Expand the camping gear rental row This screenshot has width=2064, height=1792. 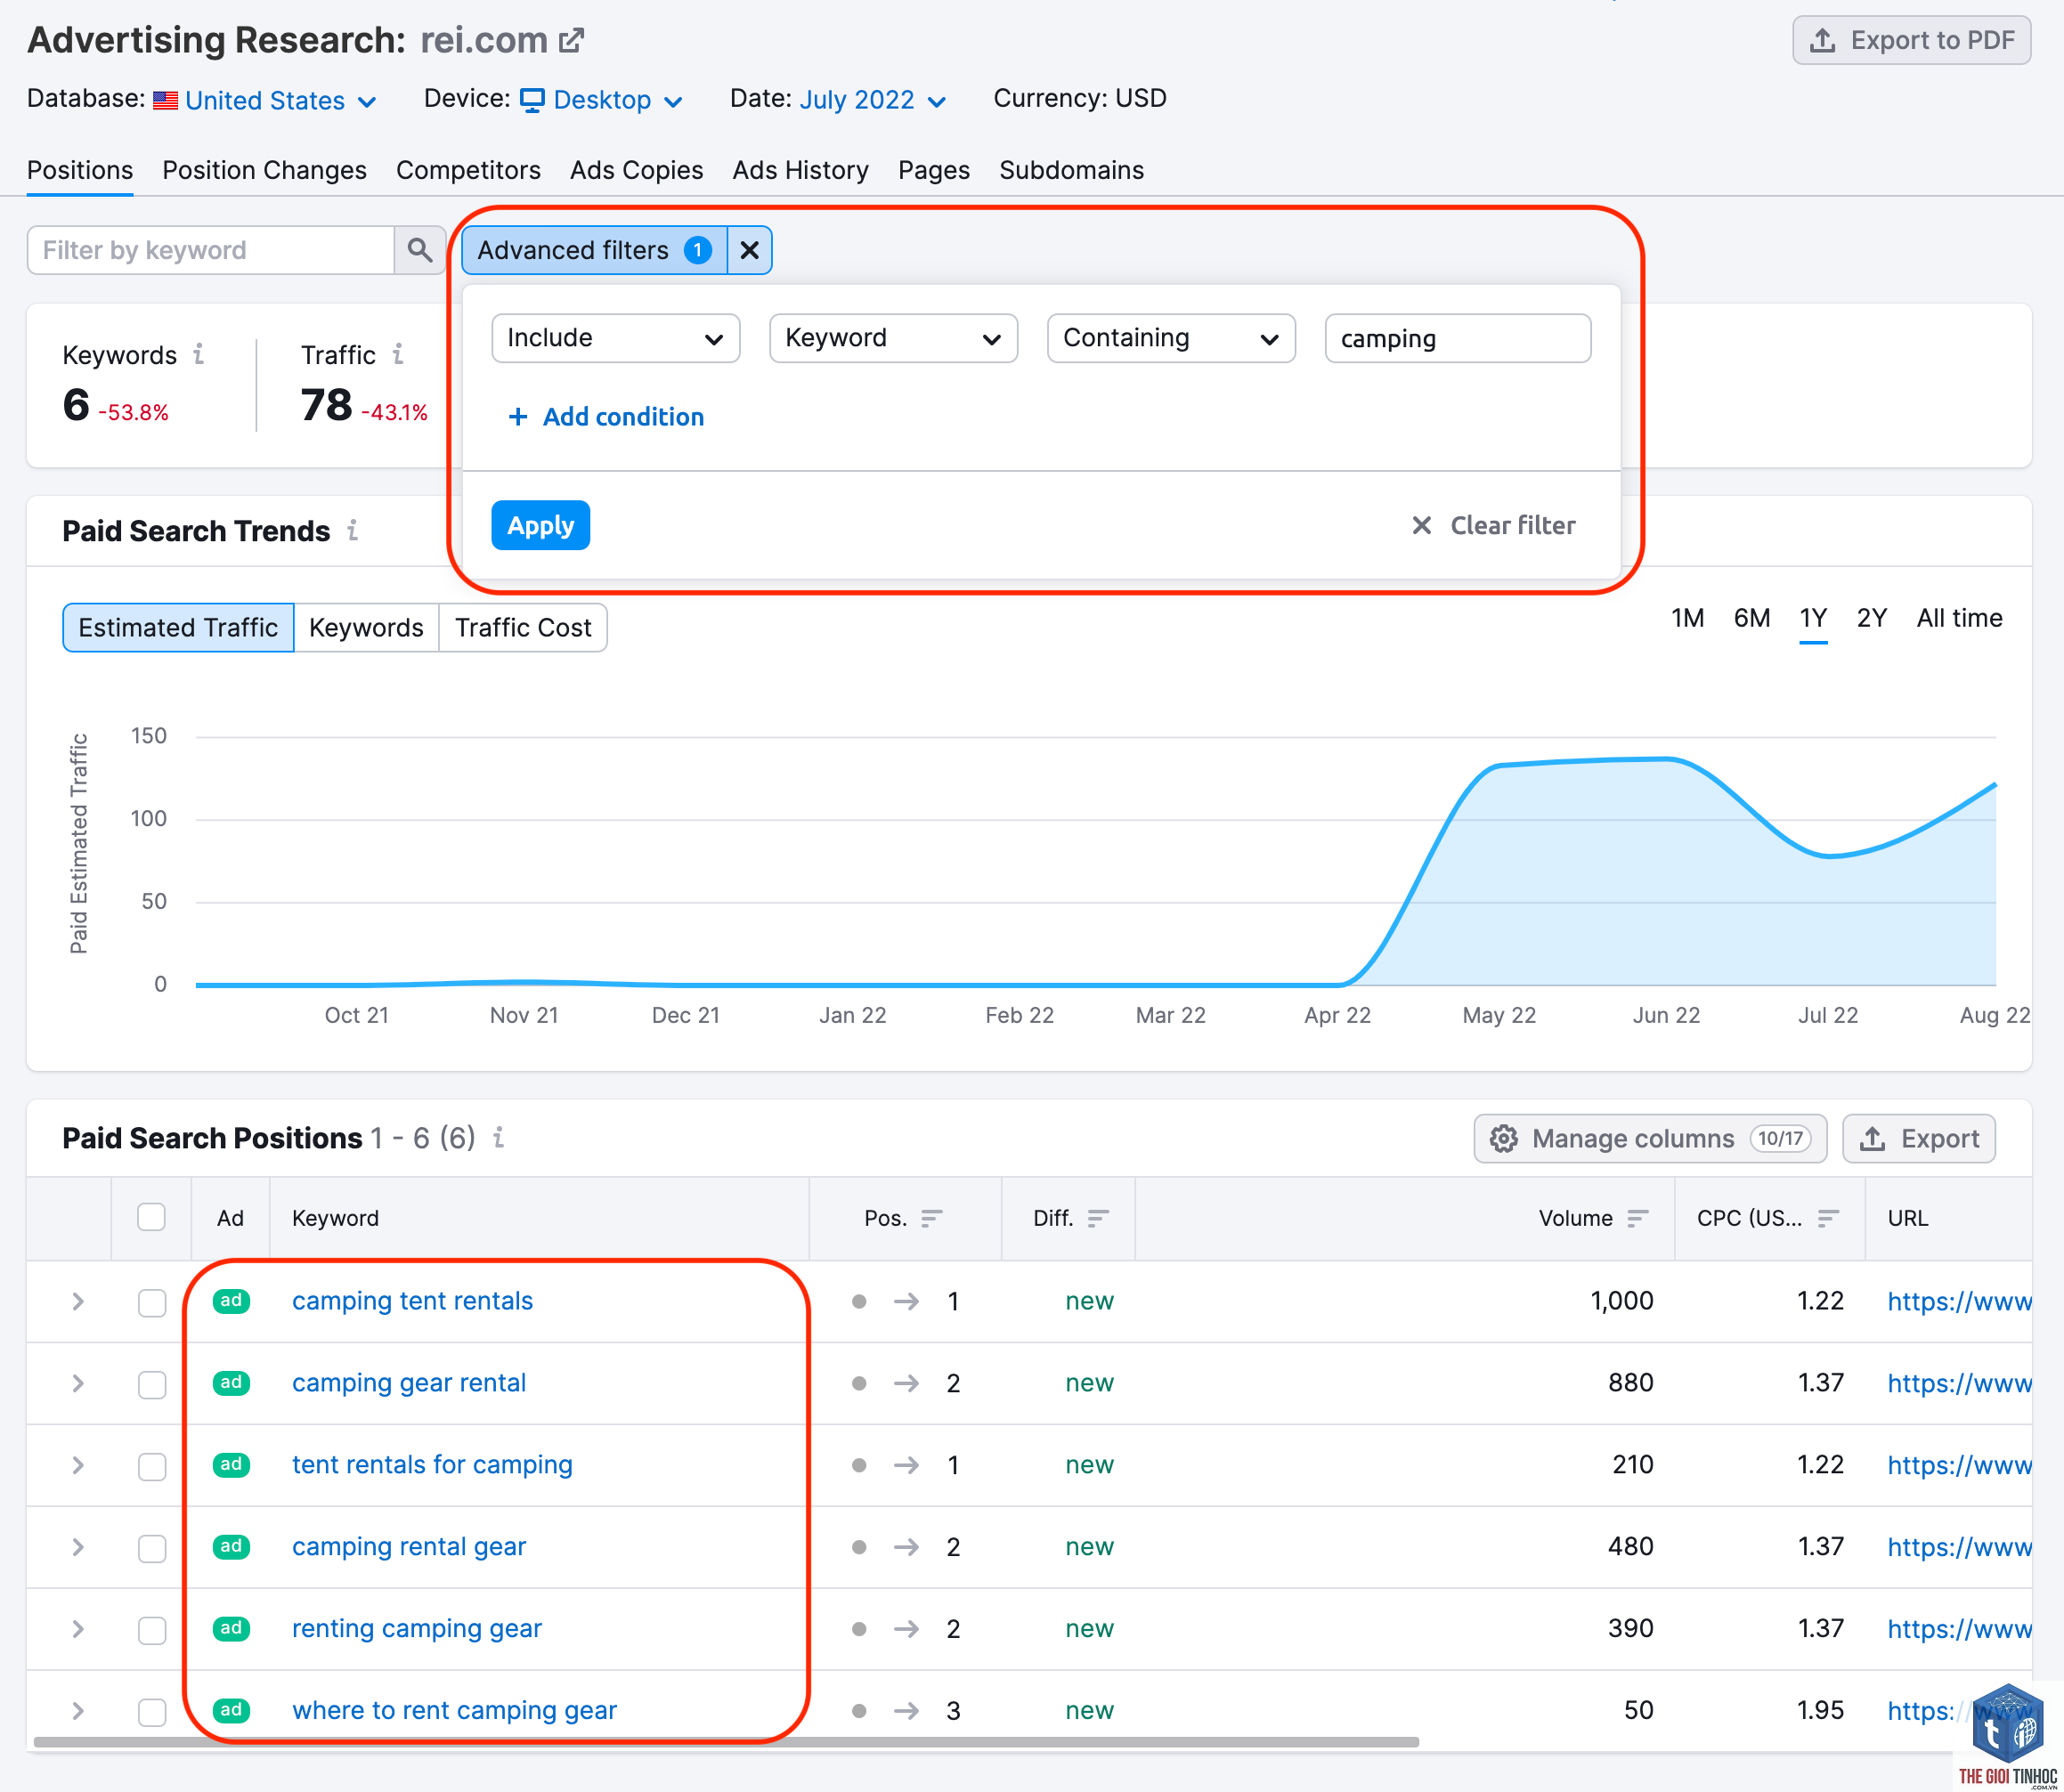78,1383
